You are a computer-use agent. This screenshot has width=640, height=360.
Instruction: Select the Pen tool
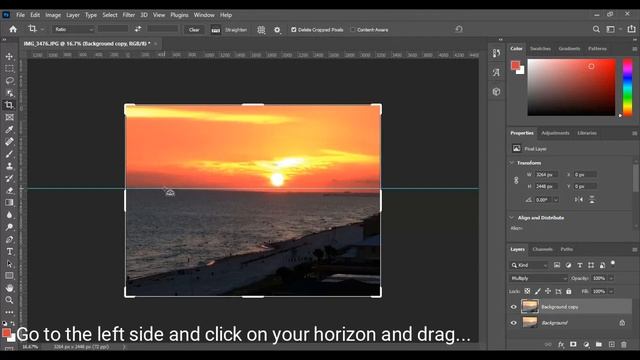click(9, 239)
